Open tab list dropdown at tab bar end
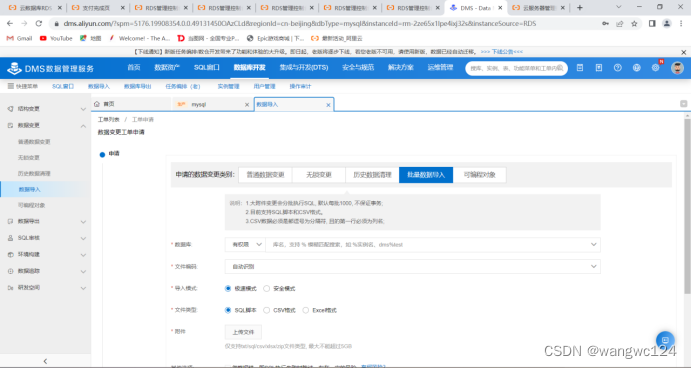 point(684,104)
